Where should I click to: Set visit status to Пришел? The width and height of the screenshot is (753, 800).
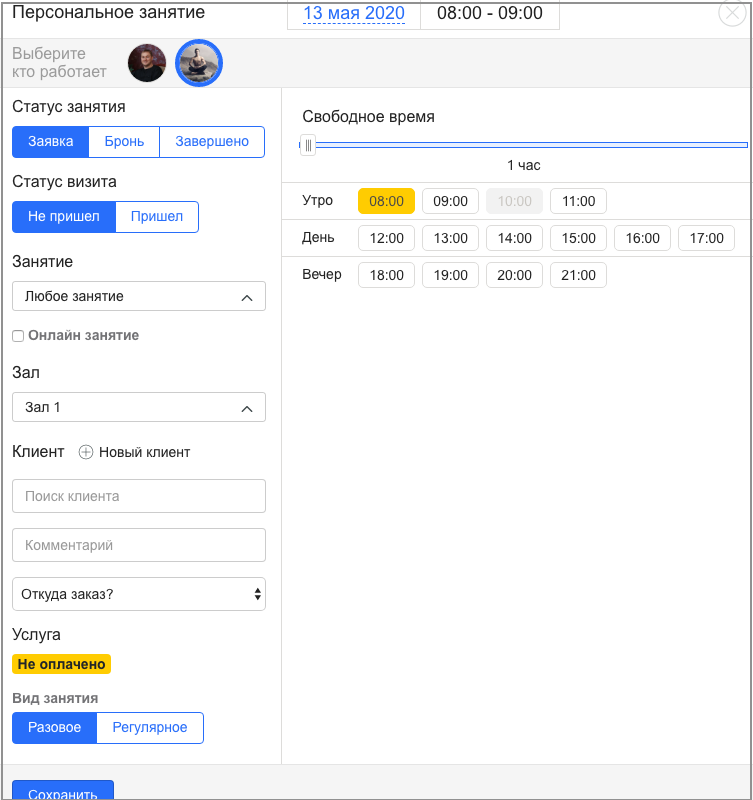click(x=157, y=217)
